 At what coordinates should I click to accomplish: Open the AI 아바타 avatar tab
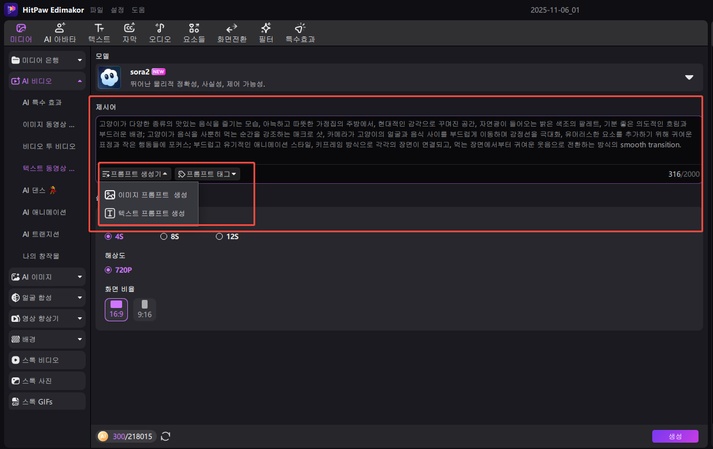point(60,33)
